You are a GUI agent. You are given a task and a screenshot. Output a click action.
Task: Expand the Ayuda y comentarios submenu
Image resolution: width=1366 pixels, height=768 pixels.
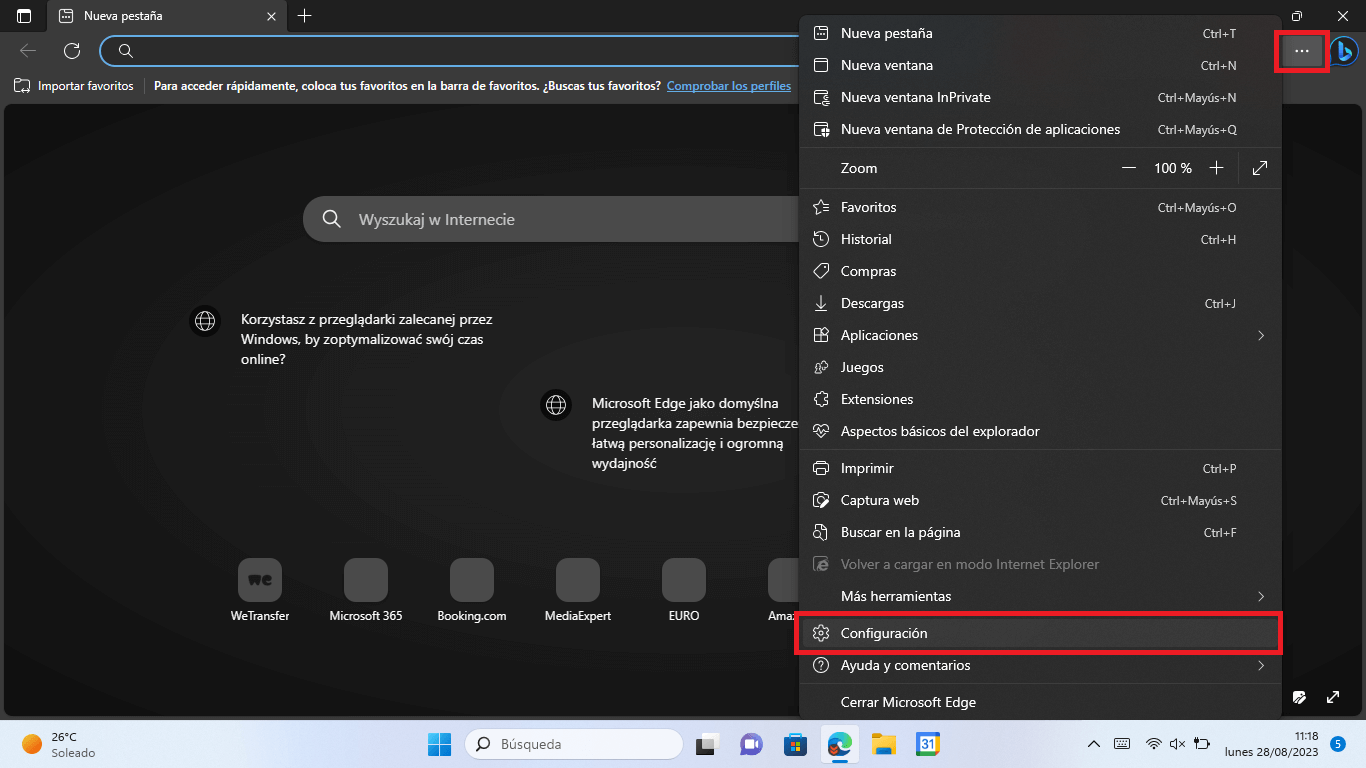(x=1040, y=665)
